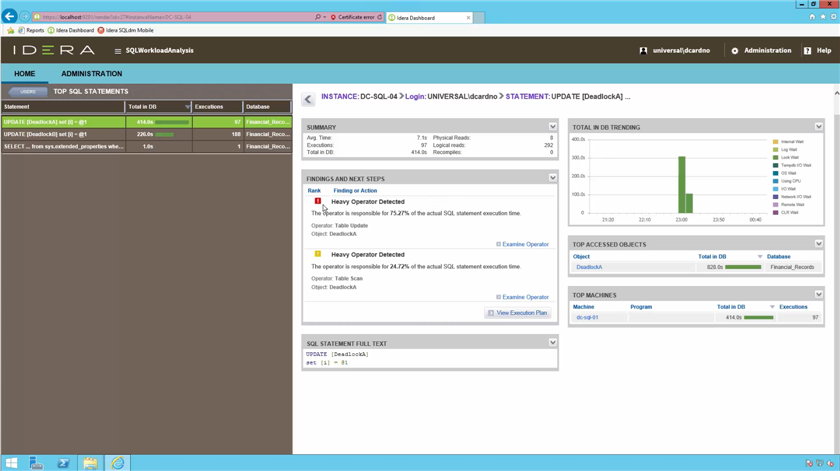Open the Windows Start button
The image size is (840, 471).
coord(11,463)
